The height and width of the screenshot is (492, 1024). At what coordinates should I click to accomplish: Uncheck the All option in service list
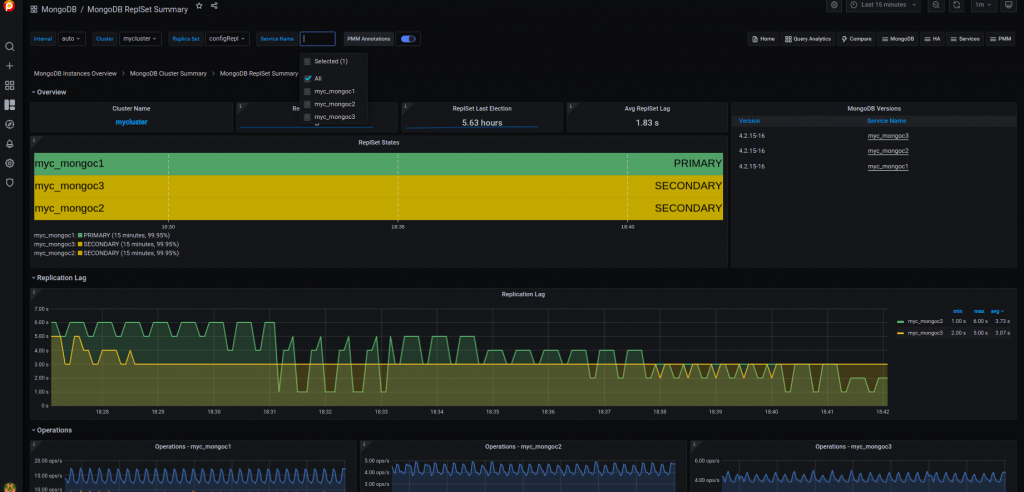pos(308,78)
